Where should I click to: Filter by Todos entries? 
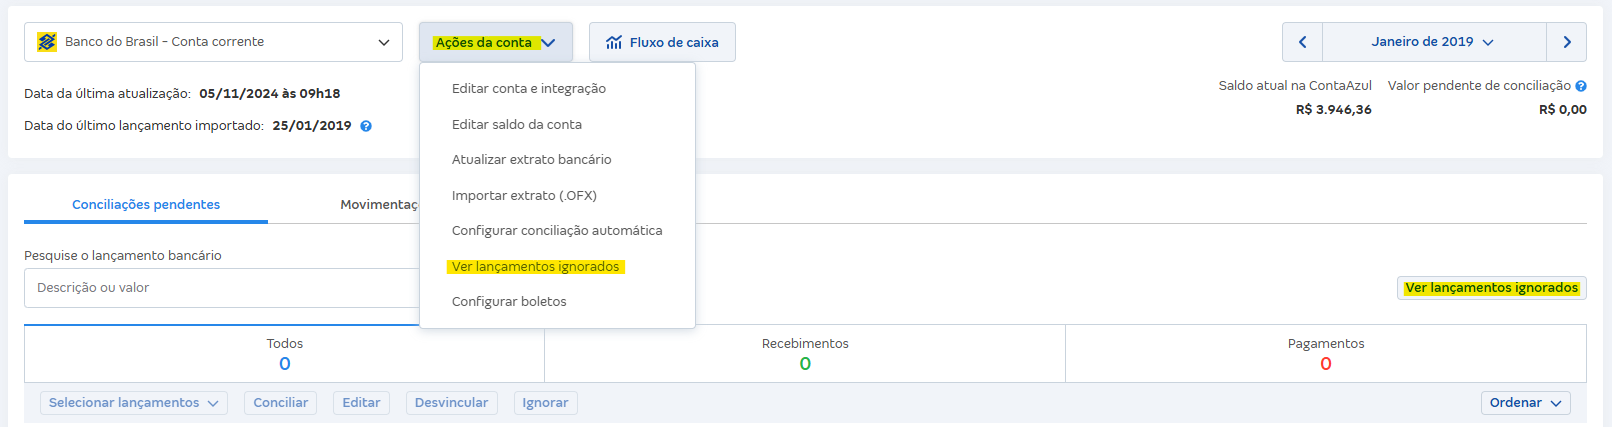point(285,353)
